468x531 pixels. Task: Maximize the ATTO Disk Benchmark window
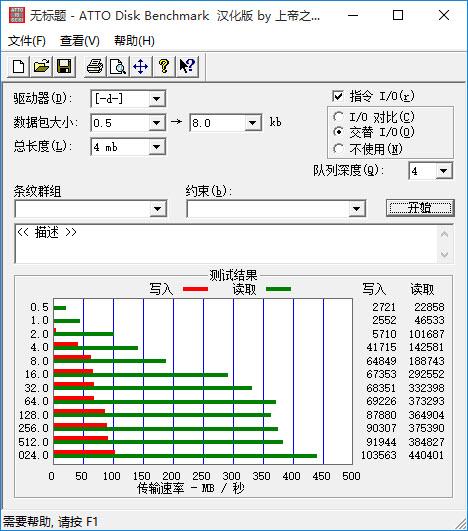click(x=398, y=15)
